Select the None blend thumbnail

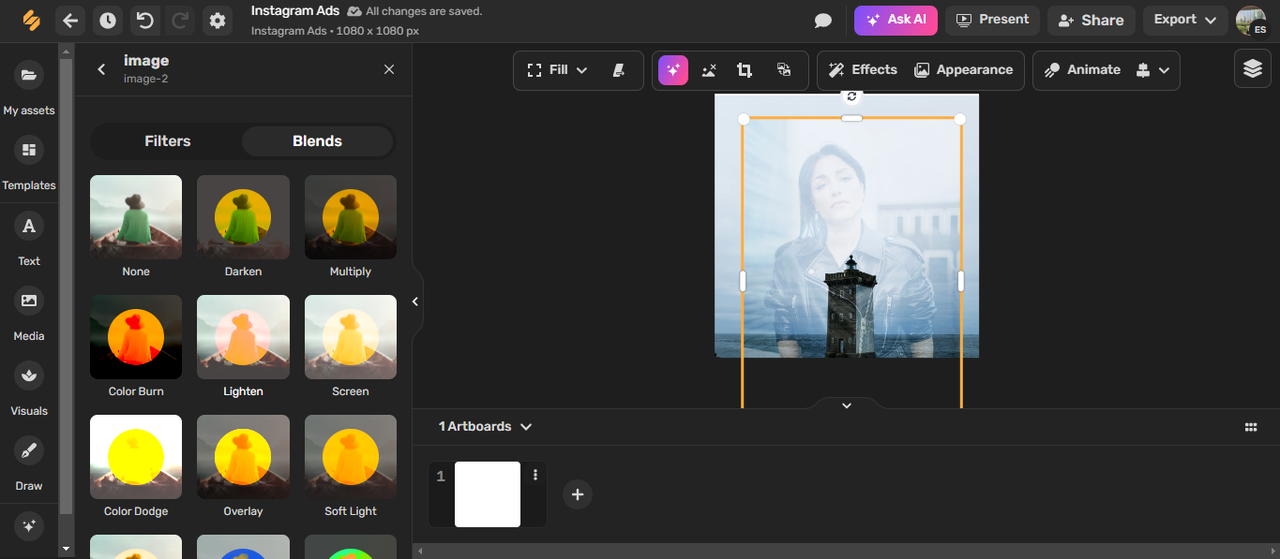[136, 218]
